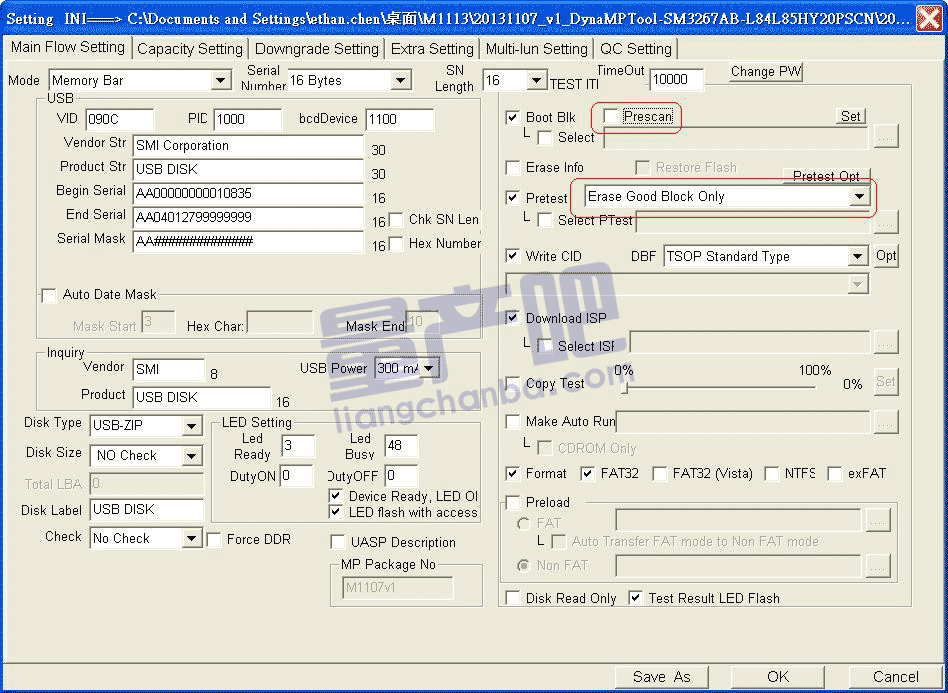Open the Pretest mode dropdown

tap(858, 197)
